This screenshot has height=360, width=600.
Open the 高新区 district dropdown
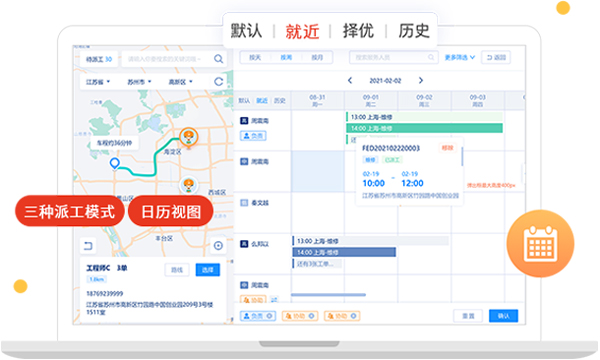coord(181,82)
